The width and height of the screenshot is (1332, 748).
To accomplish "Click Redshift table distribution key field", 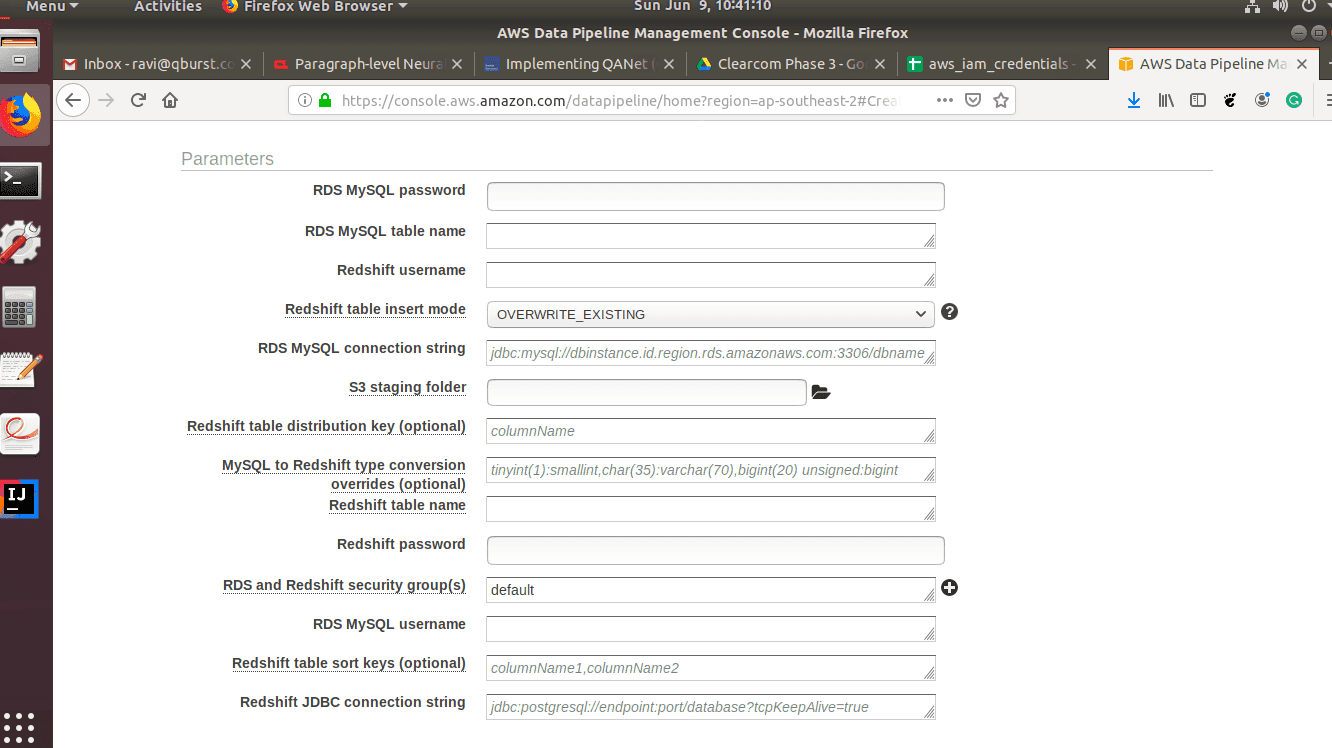I will [x=711, y=431].
